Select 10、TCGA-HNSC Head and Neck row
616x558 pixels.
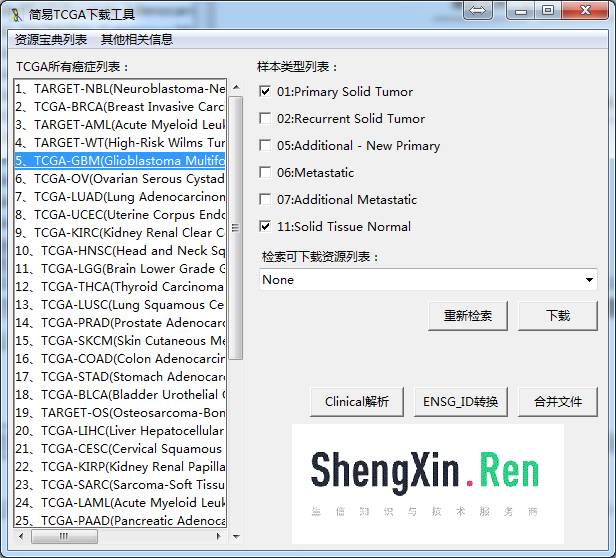coord(120,251)
